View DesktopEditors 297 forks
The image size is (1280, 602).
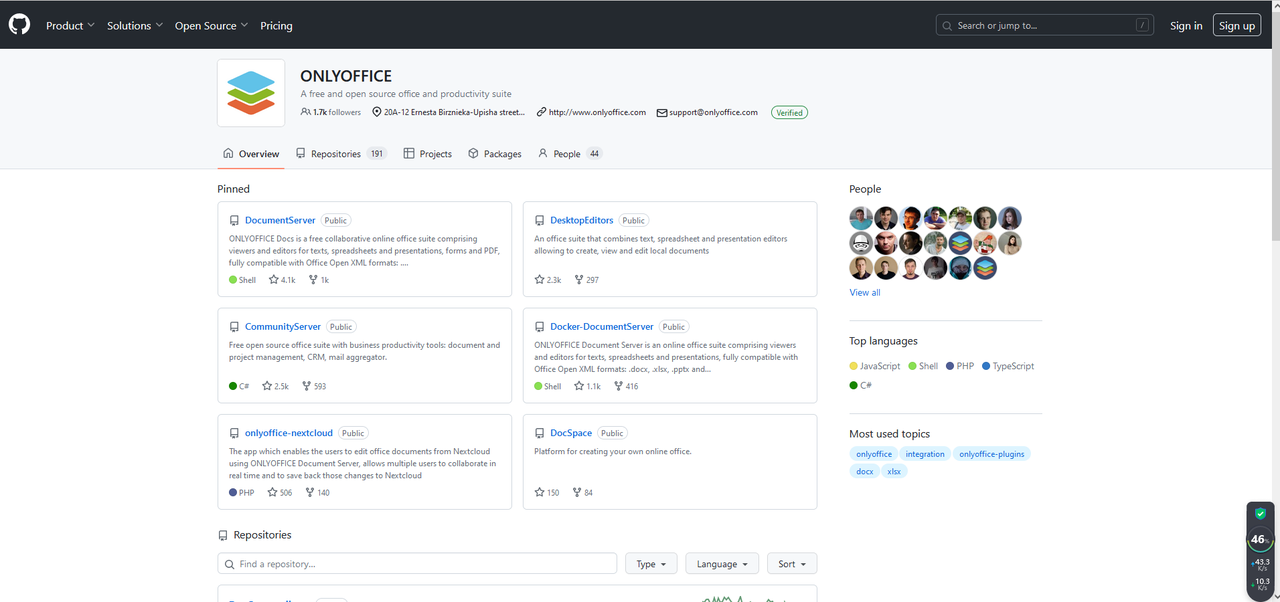click(x=586, y=280)
